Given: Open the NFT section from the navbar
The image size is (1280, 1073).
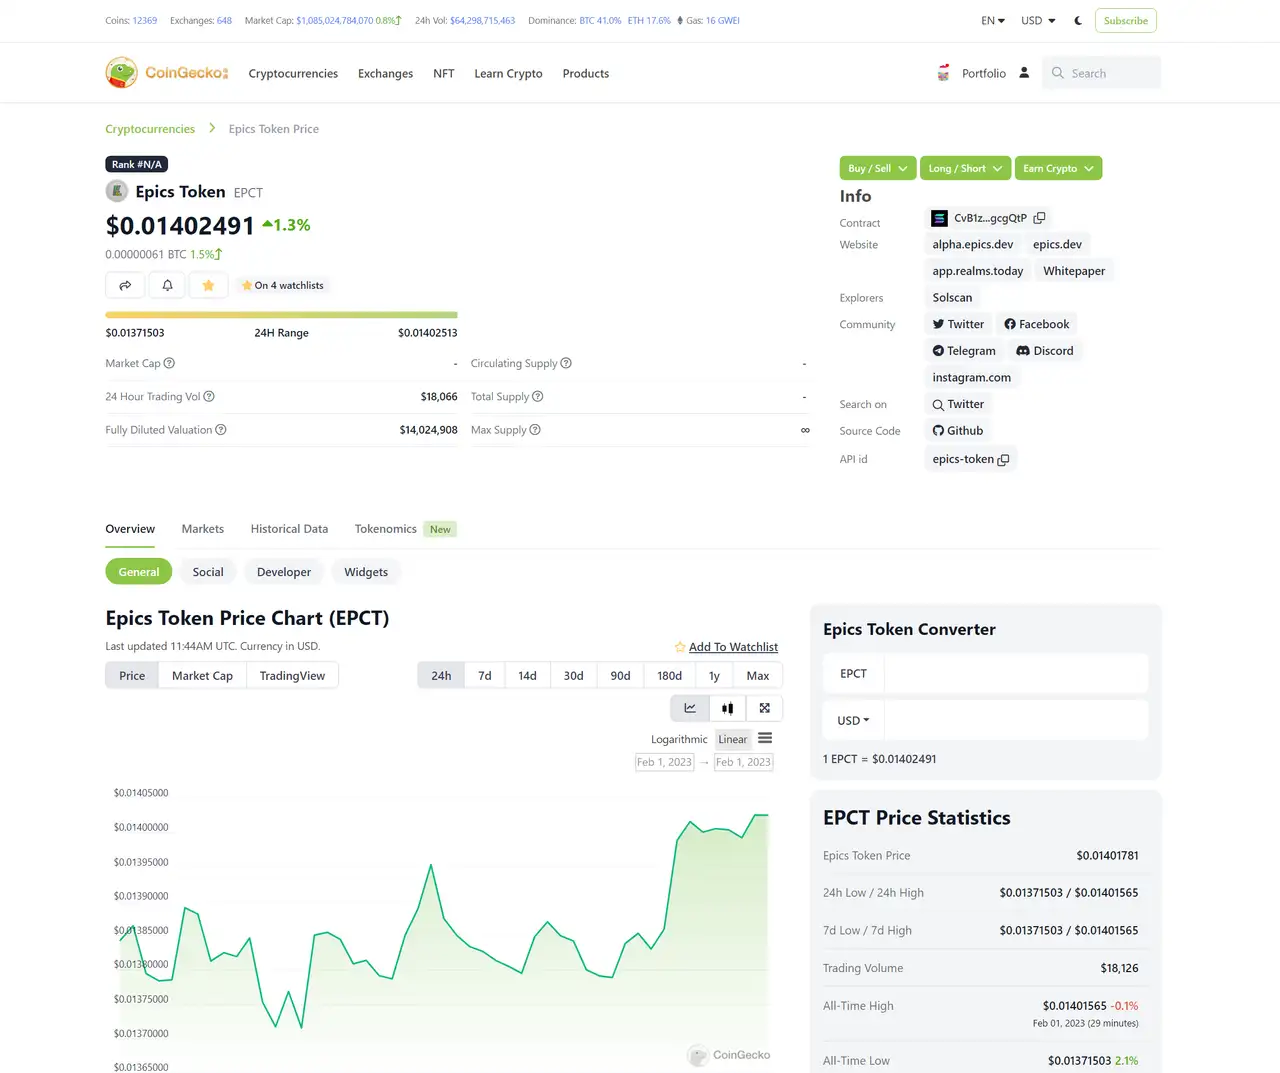Looking at the screenshot, I should pyautogui.click(x=443, y=73).
